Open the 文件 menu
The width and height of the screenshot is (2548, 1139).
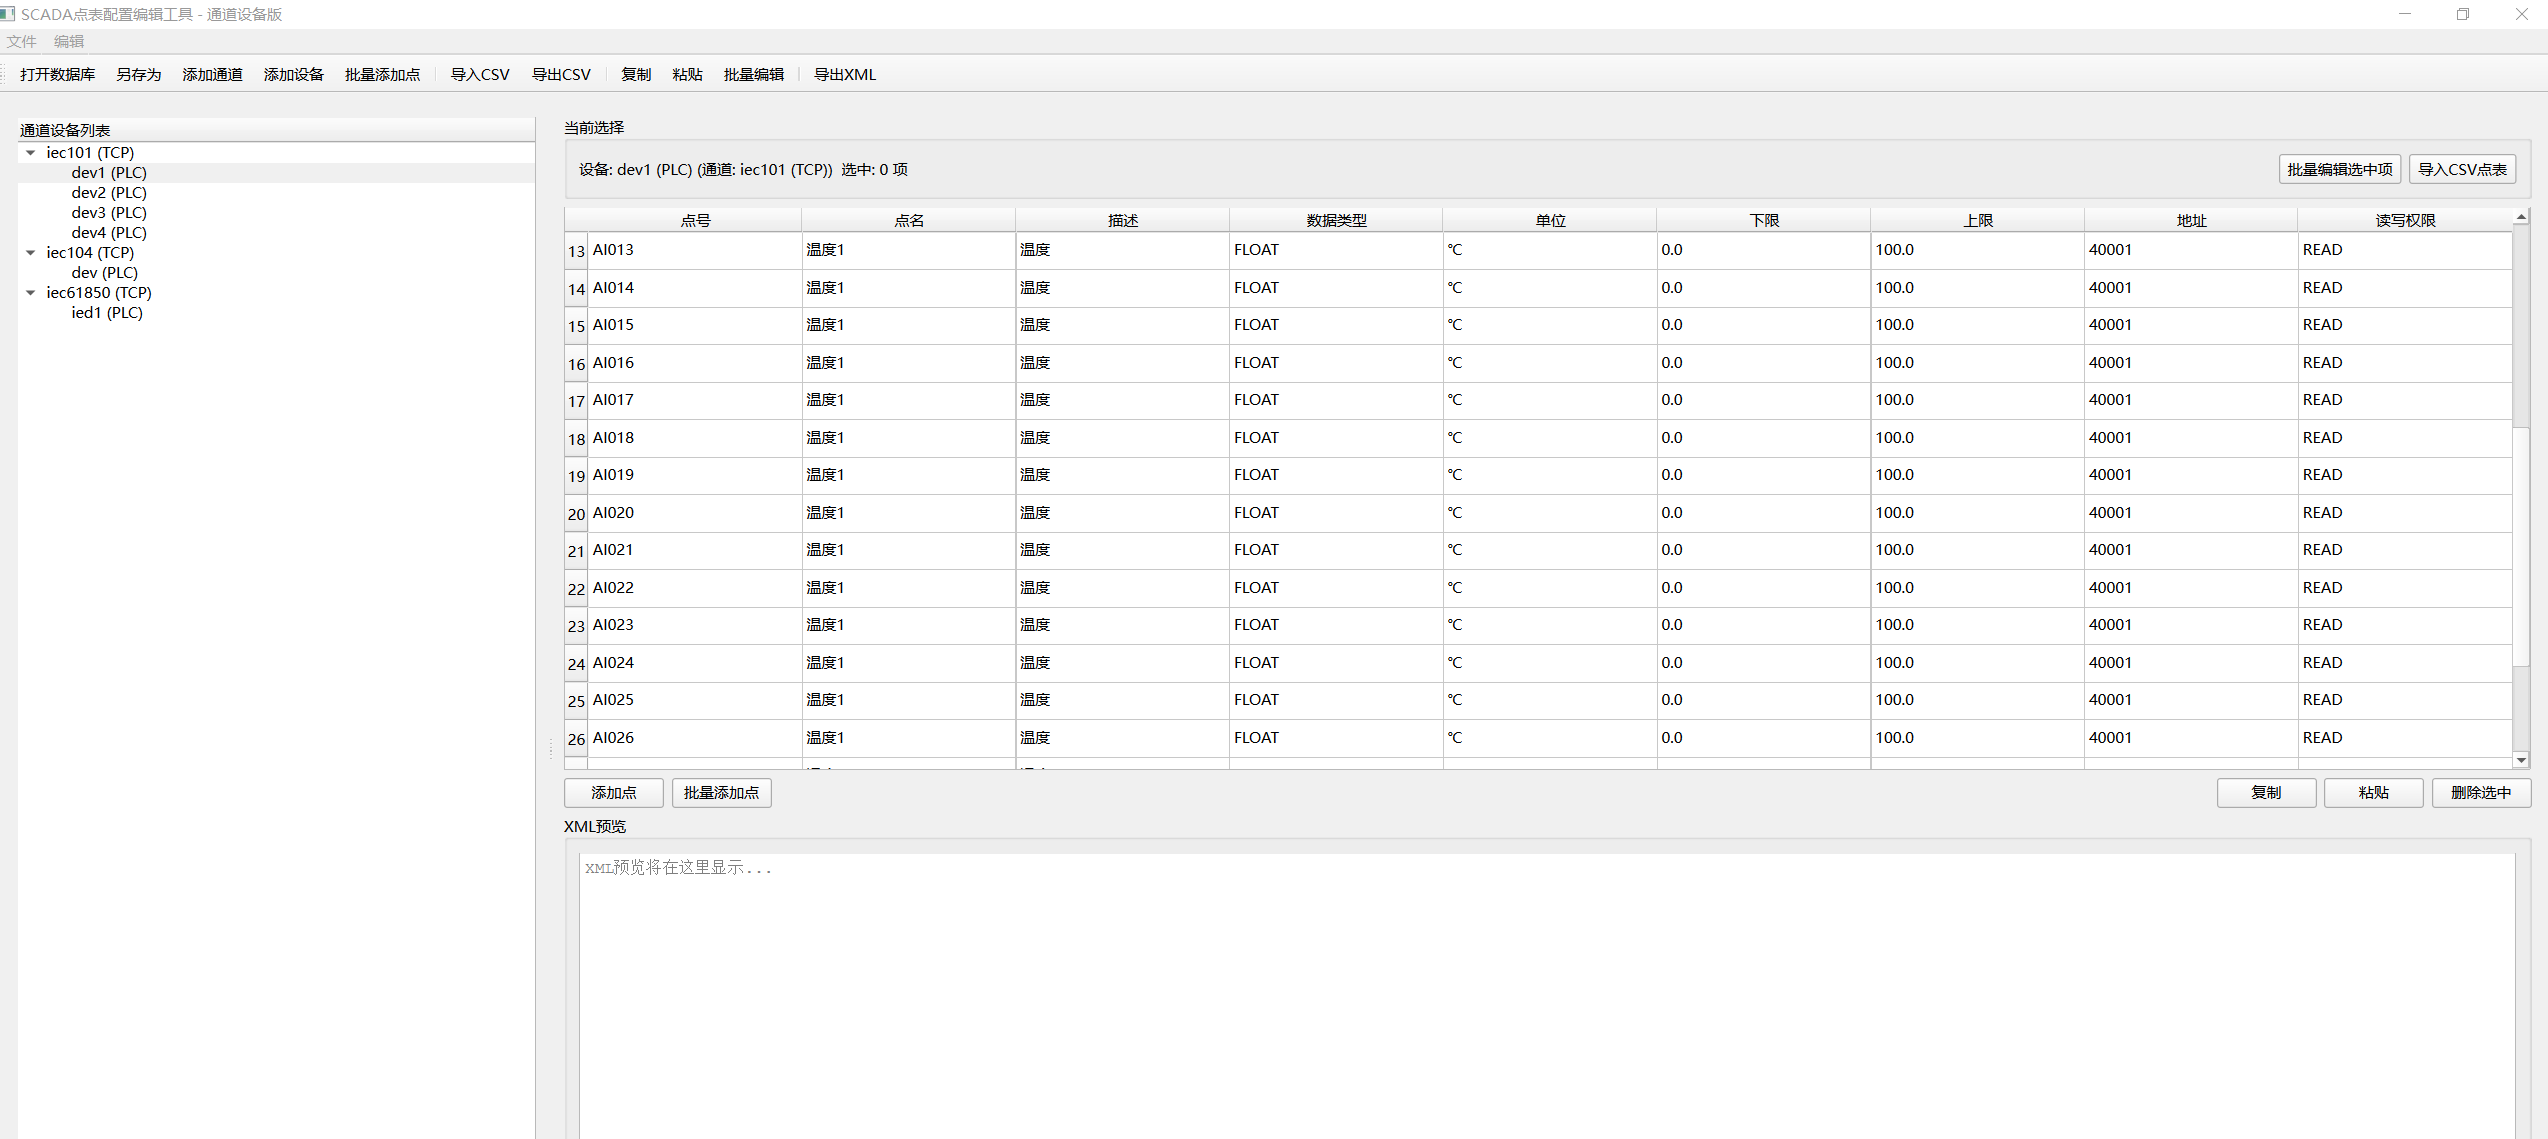coord(22,41)
